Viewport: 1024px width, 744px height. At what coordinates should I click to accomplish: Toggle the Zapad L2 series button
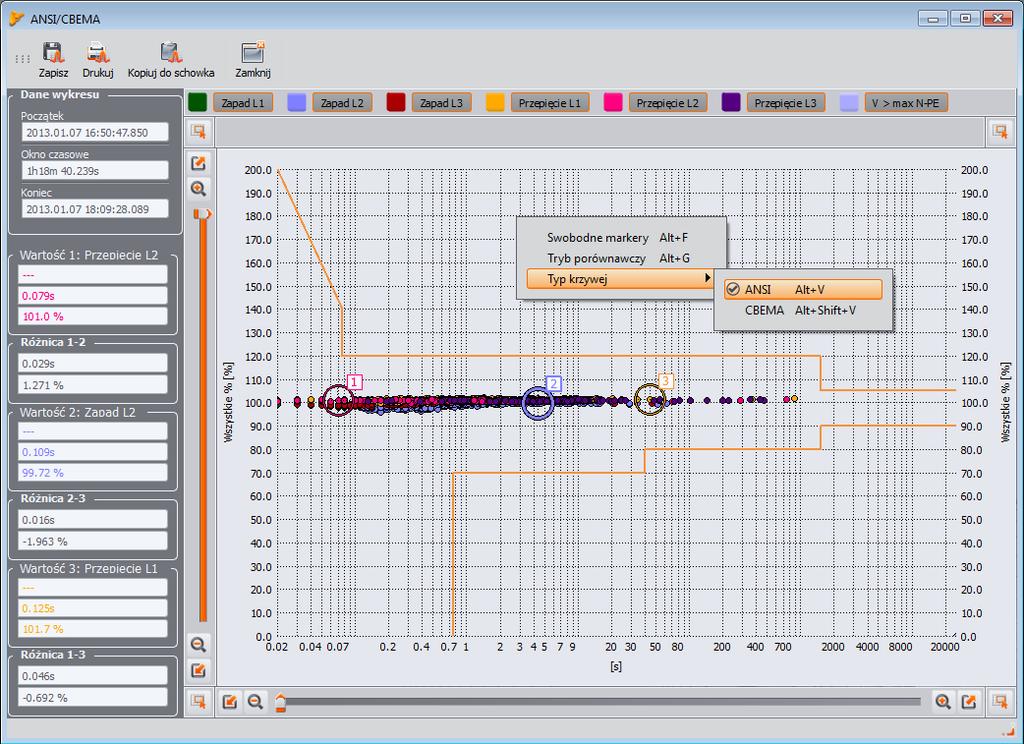tap(342, 103)
